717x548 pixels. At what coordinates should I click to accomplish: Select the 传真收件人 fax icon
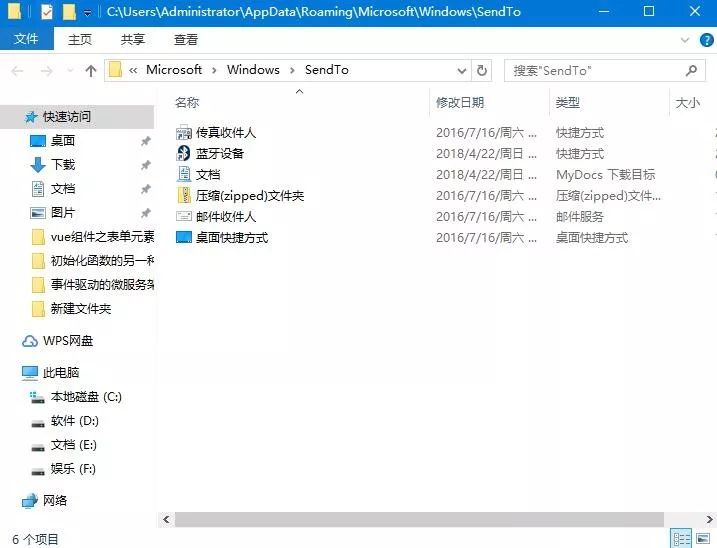pyautogui.click(x=184, y=132)
